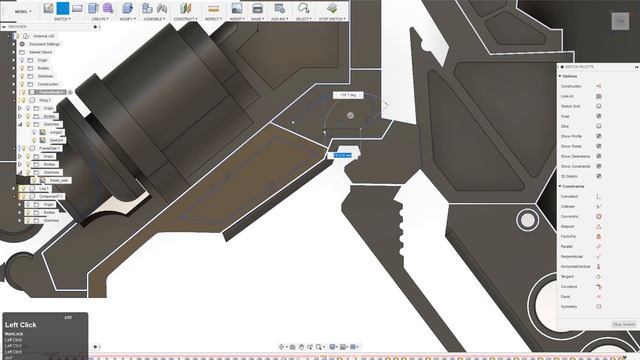Toggle visibility bulb of top-level Construction folder

(x=22, y=84)
